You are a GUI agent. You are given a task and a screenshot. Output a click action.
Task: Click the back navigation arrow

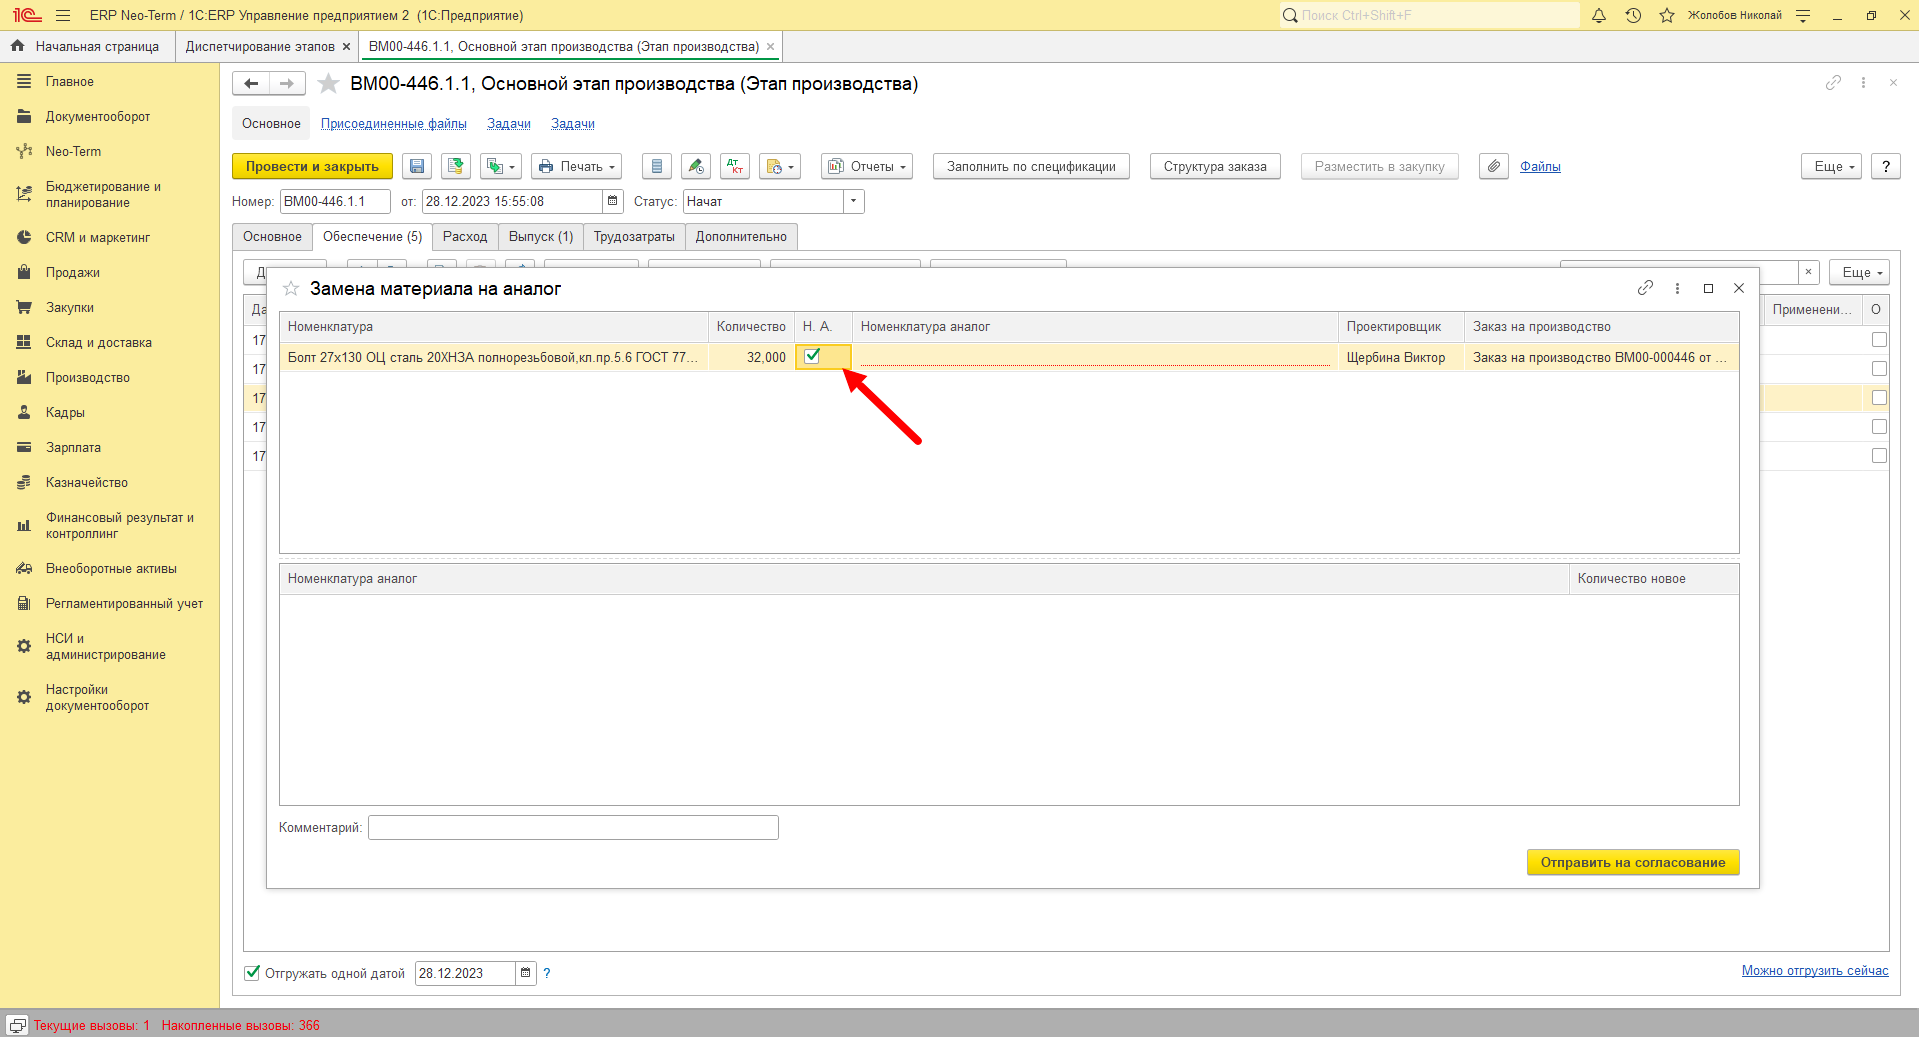251,84
